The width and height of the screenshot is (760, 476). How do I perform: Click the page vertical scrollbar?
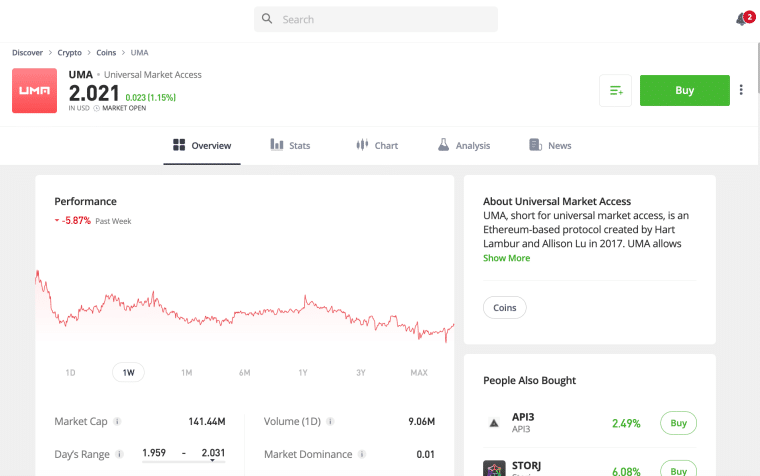[758, 68]
